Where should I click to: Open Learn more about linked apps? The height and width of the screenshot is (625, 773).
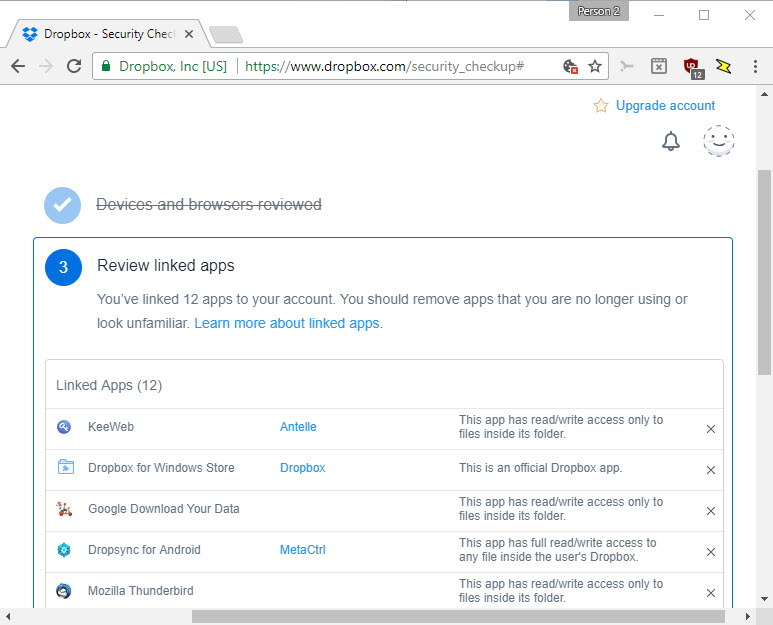click(287, 323)
